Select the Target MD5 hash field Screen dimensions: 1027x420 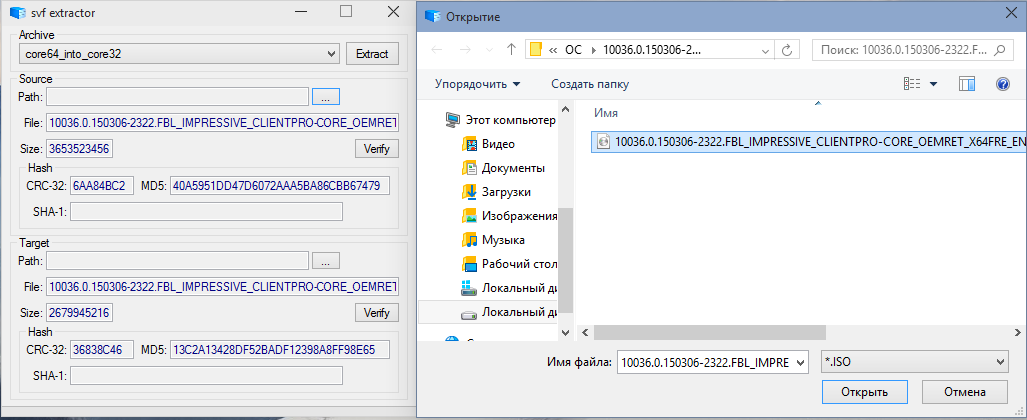tap(280, 350)
